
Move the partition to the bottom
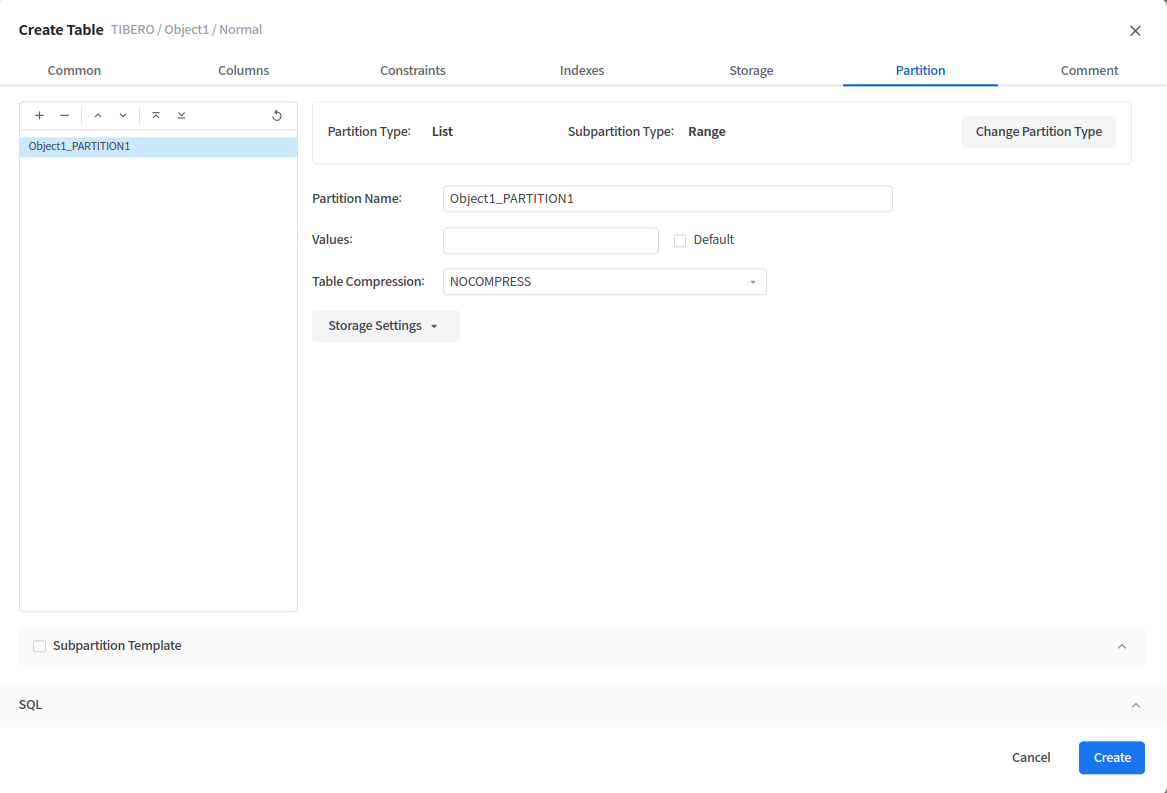[x=181, y=116]
